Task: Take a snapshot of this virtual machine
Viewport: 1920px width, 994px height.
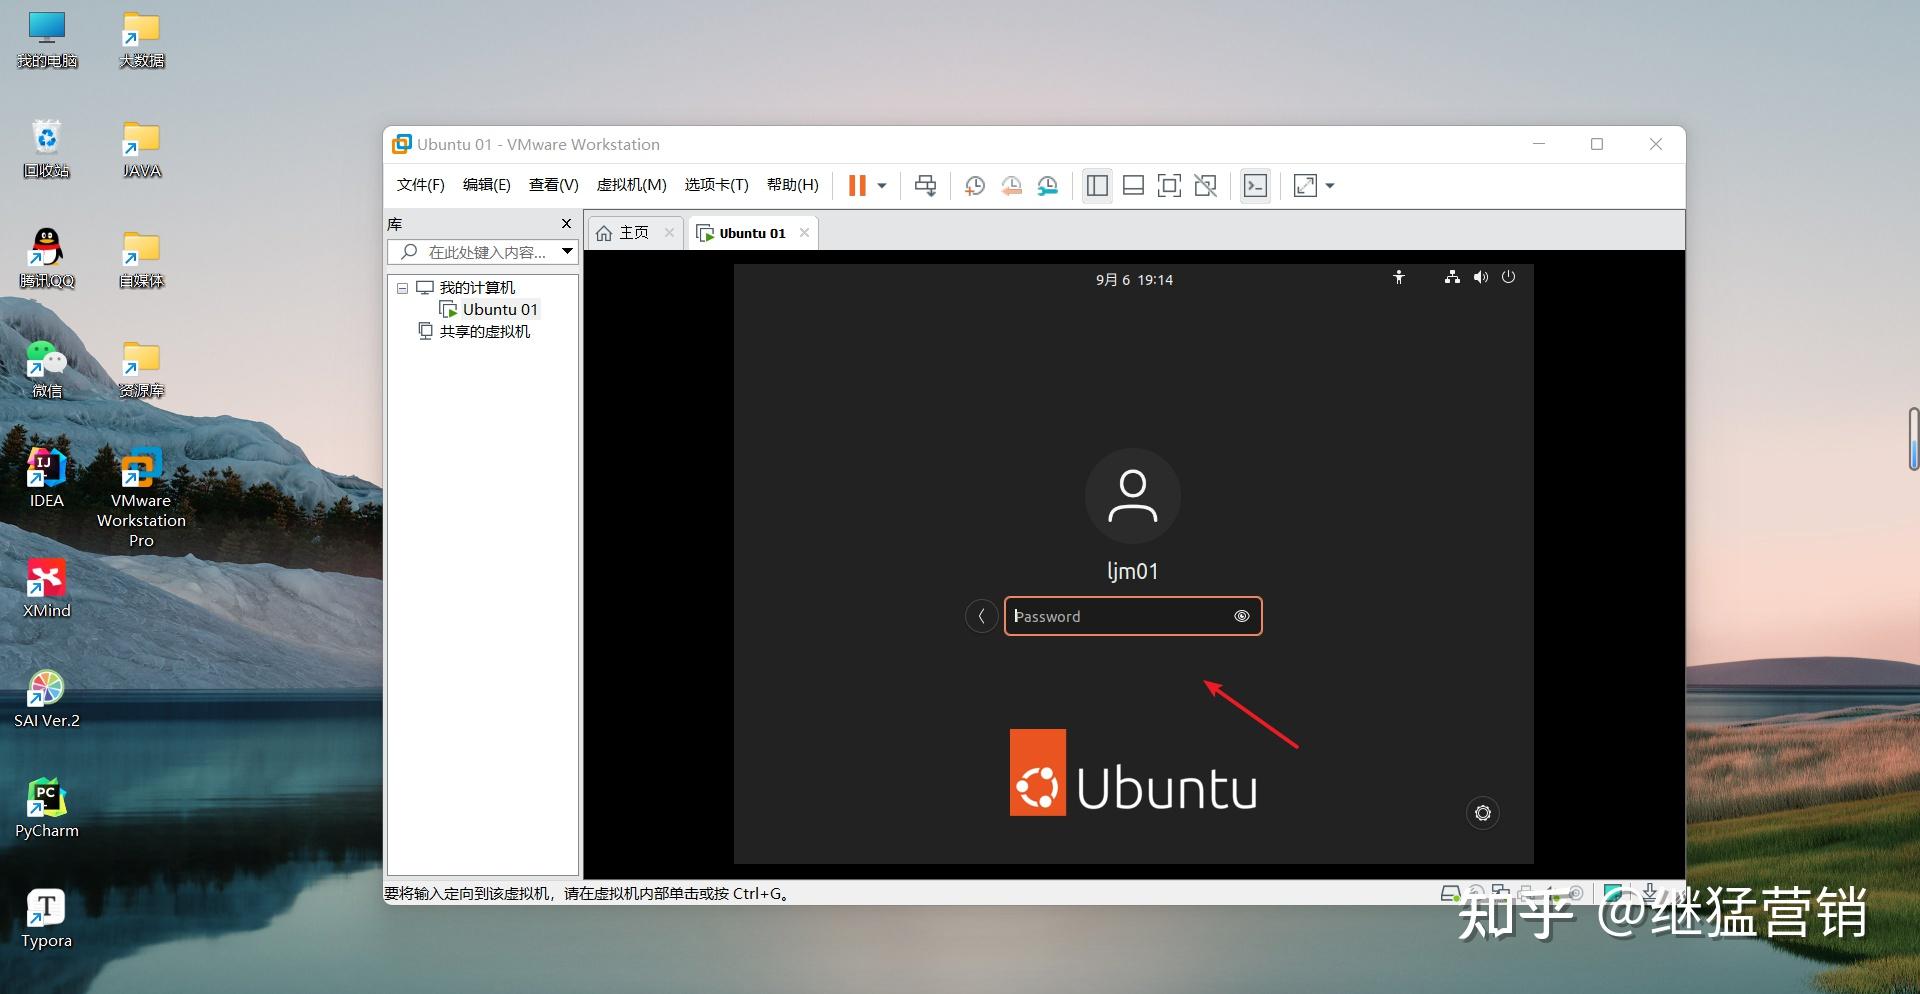Action: pyautogui.click(x=975, y=185)
